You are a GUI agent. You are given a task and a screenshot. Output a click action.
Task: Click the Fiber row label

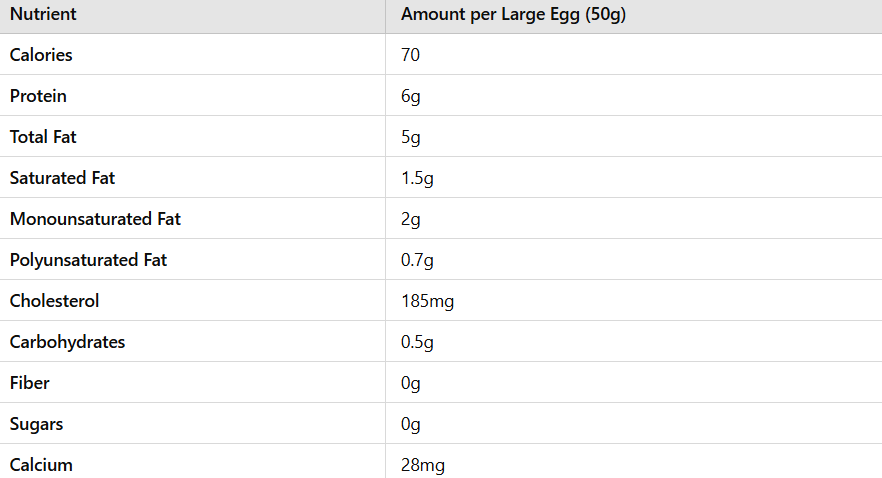(29, 384)
